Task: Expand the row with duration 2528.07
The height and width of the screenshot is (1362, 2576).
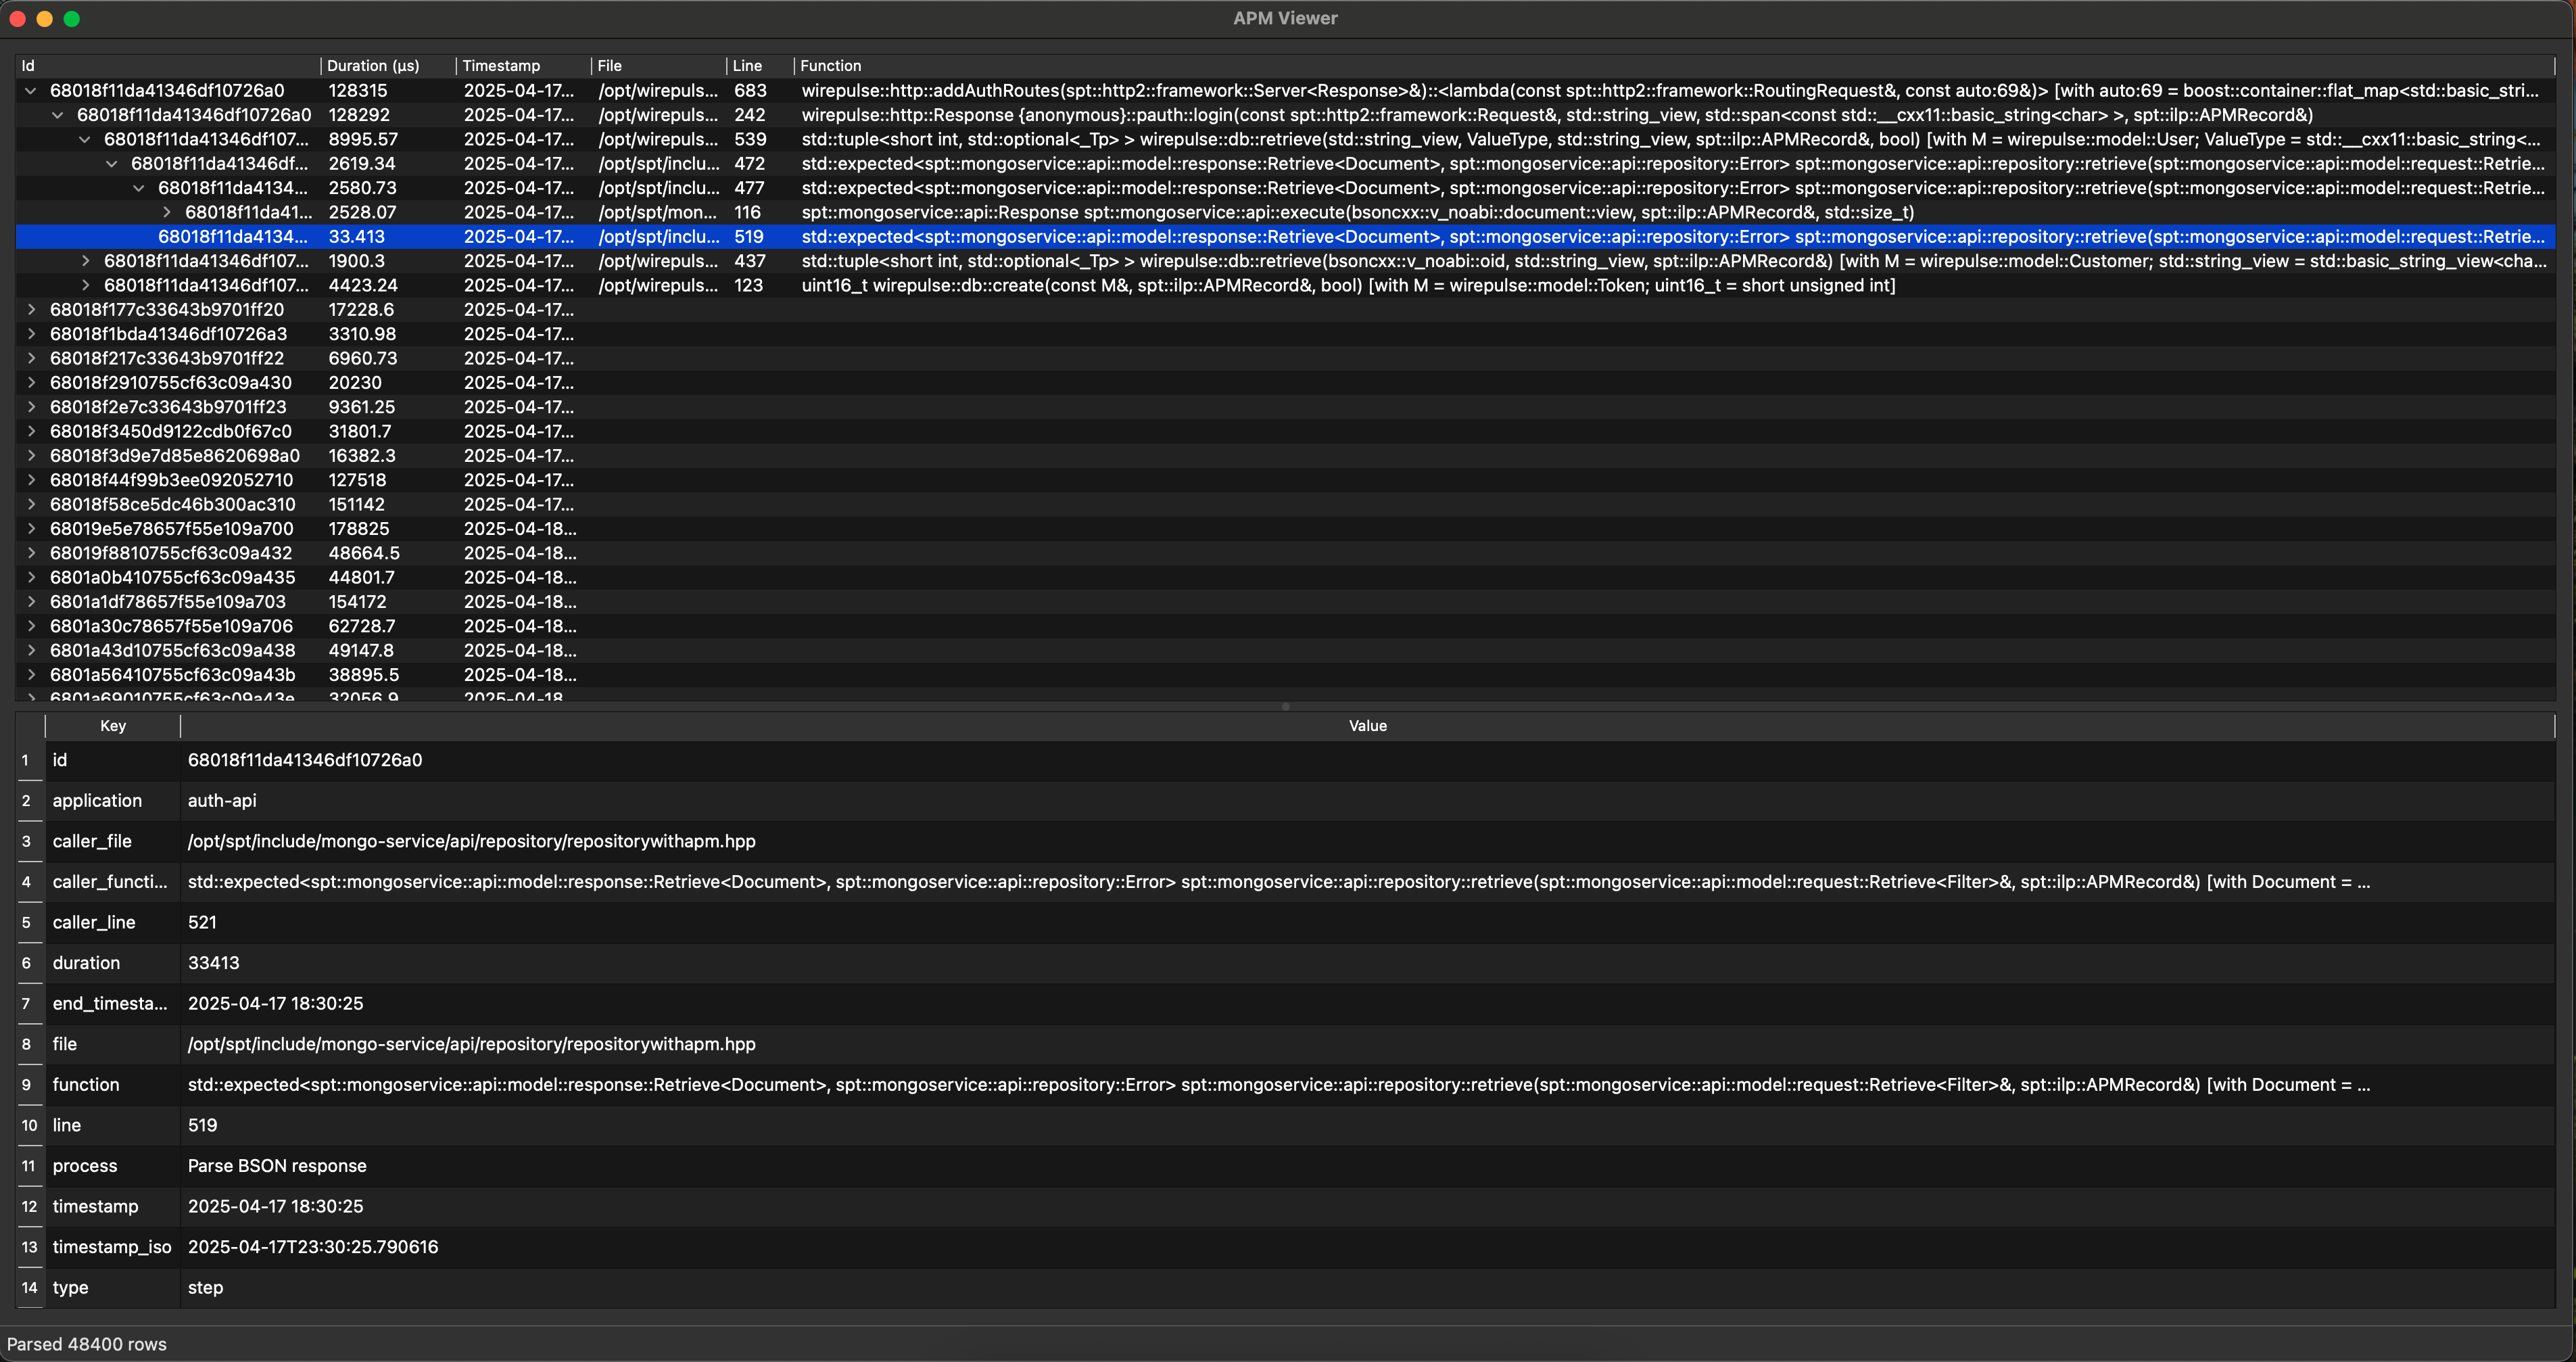Action: [x=166, y=213]
